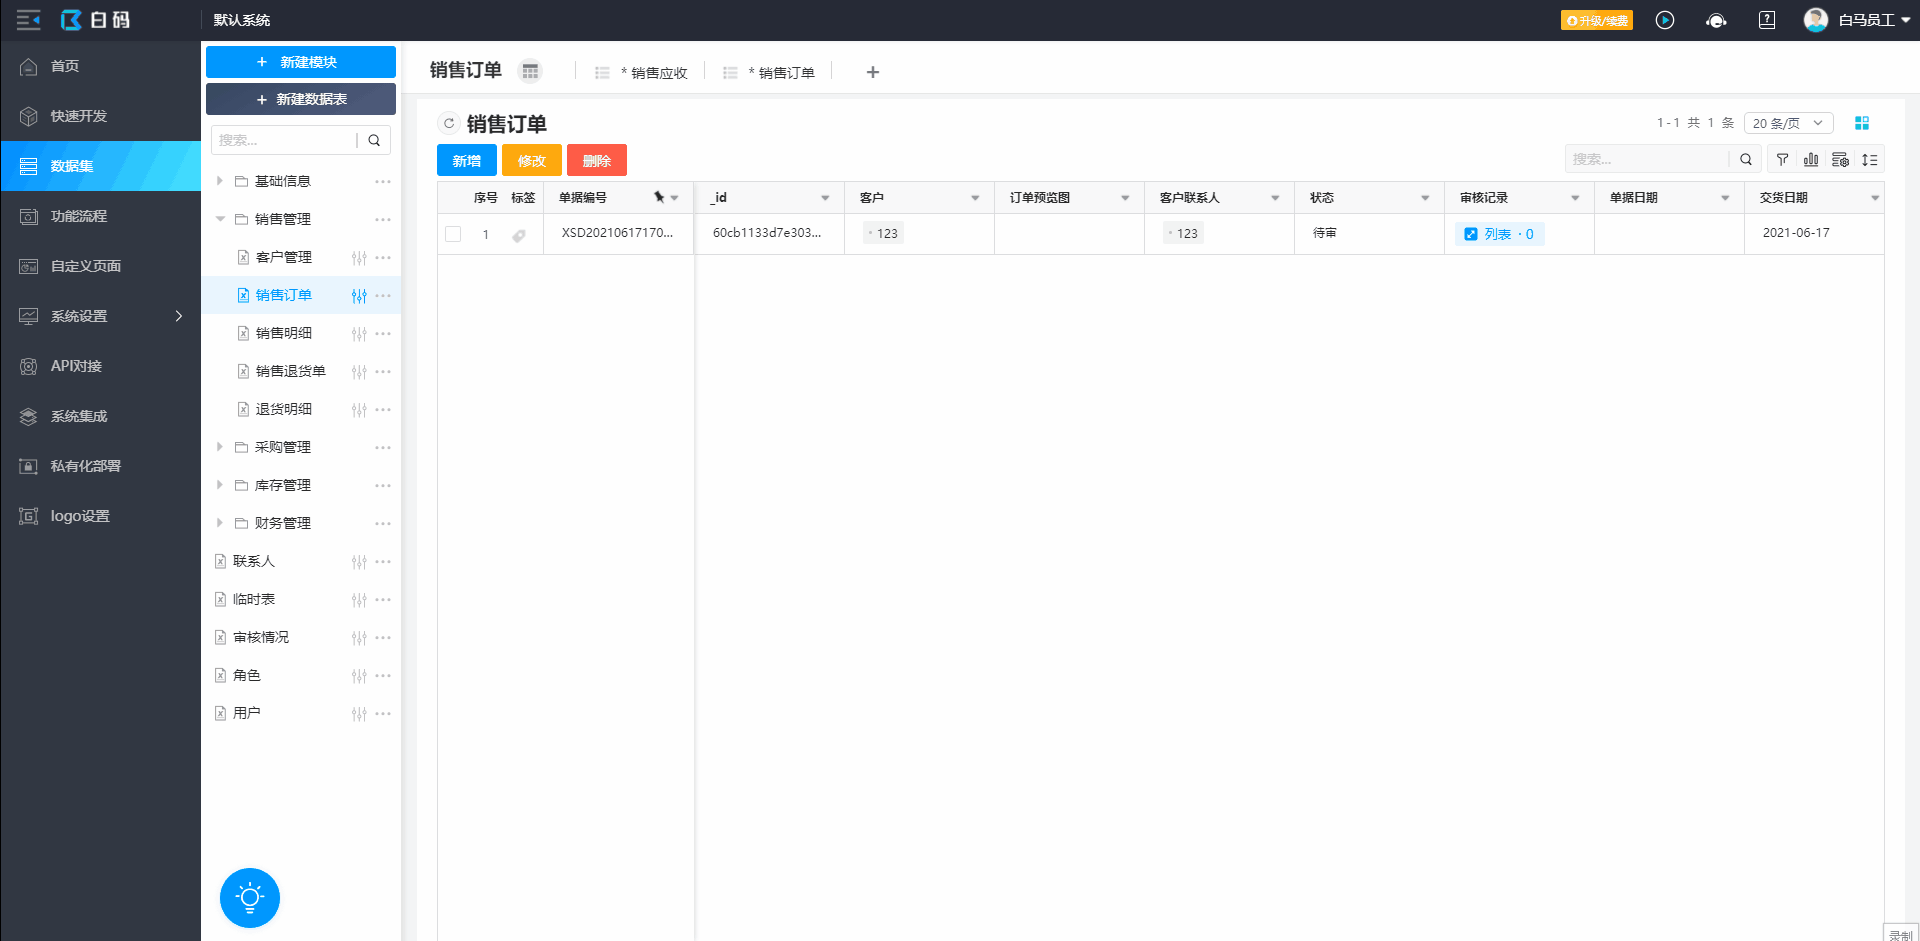Image resolution: width=1920 pixels, height=941 pixels.
Task: Click the red 删除 button
Action: point(597,160)
